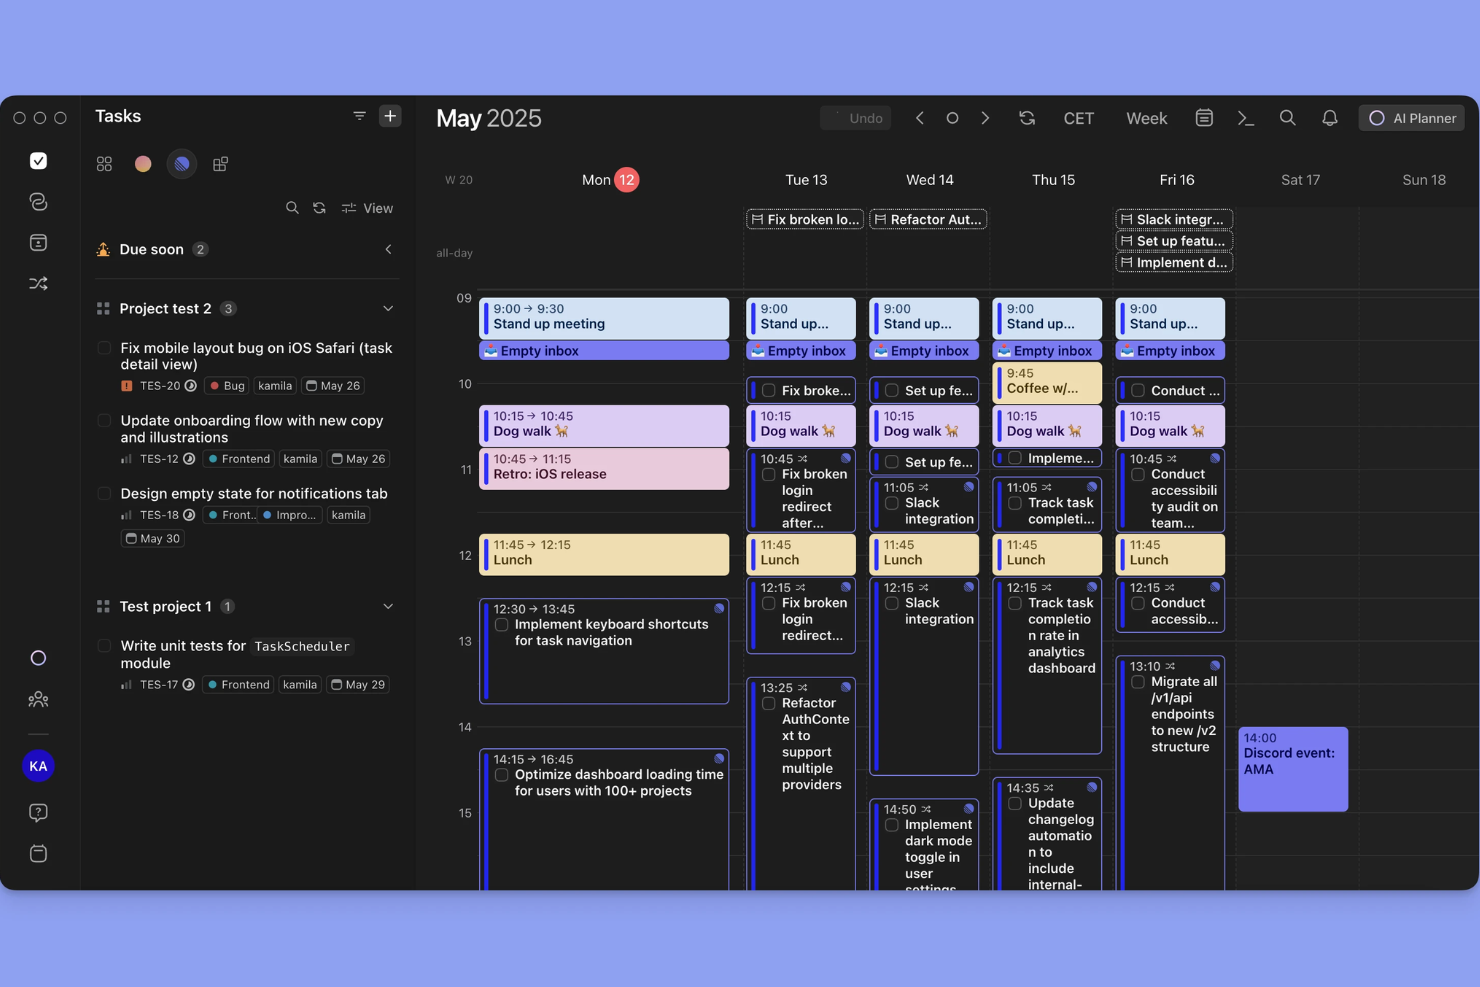Click the plus icon to add a task
Viewport: 1480px width, 987px height.
coord(390,115)
